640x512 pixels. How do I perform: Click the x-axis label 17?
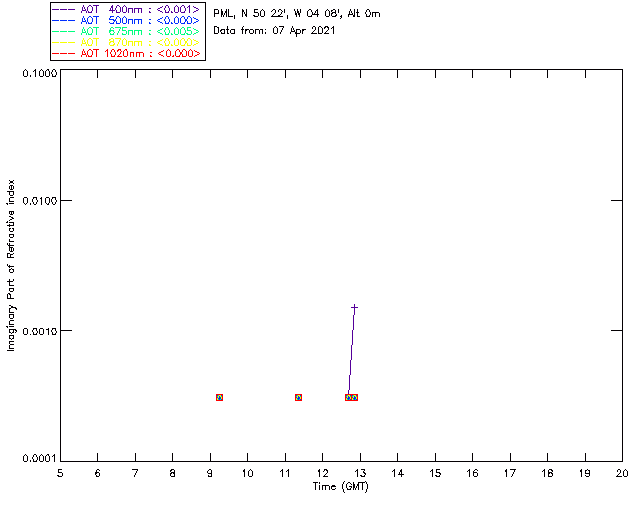[x=510, y=473]
